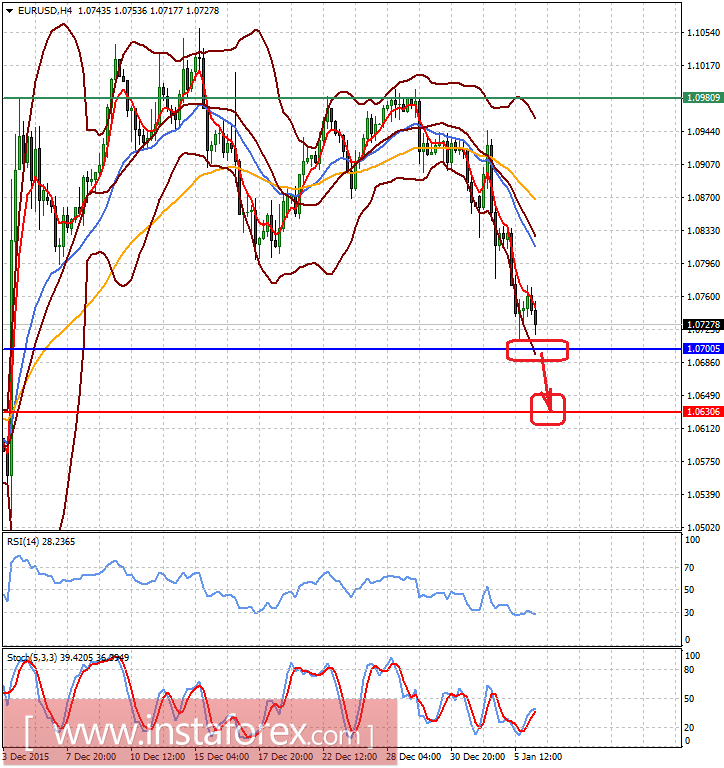Click the 1.09440 price scale value
This screenshot has width=724, height=768.
[703, 132]
